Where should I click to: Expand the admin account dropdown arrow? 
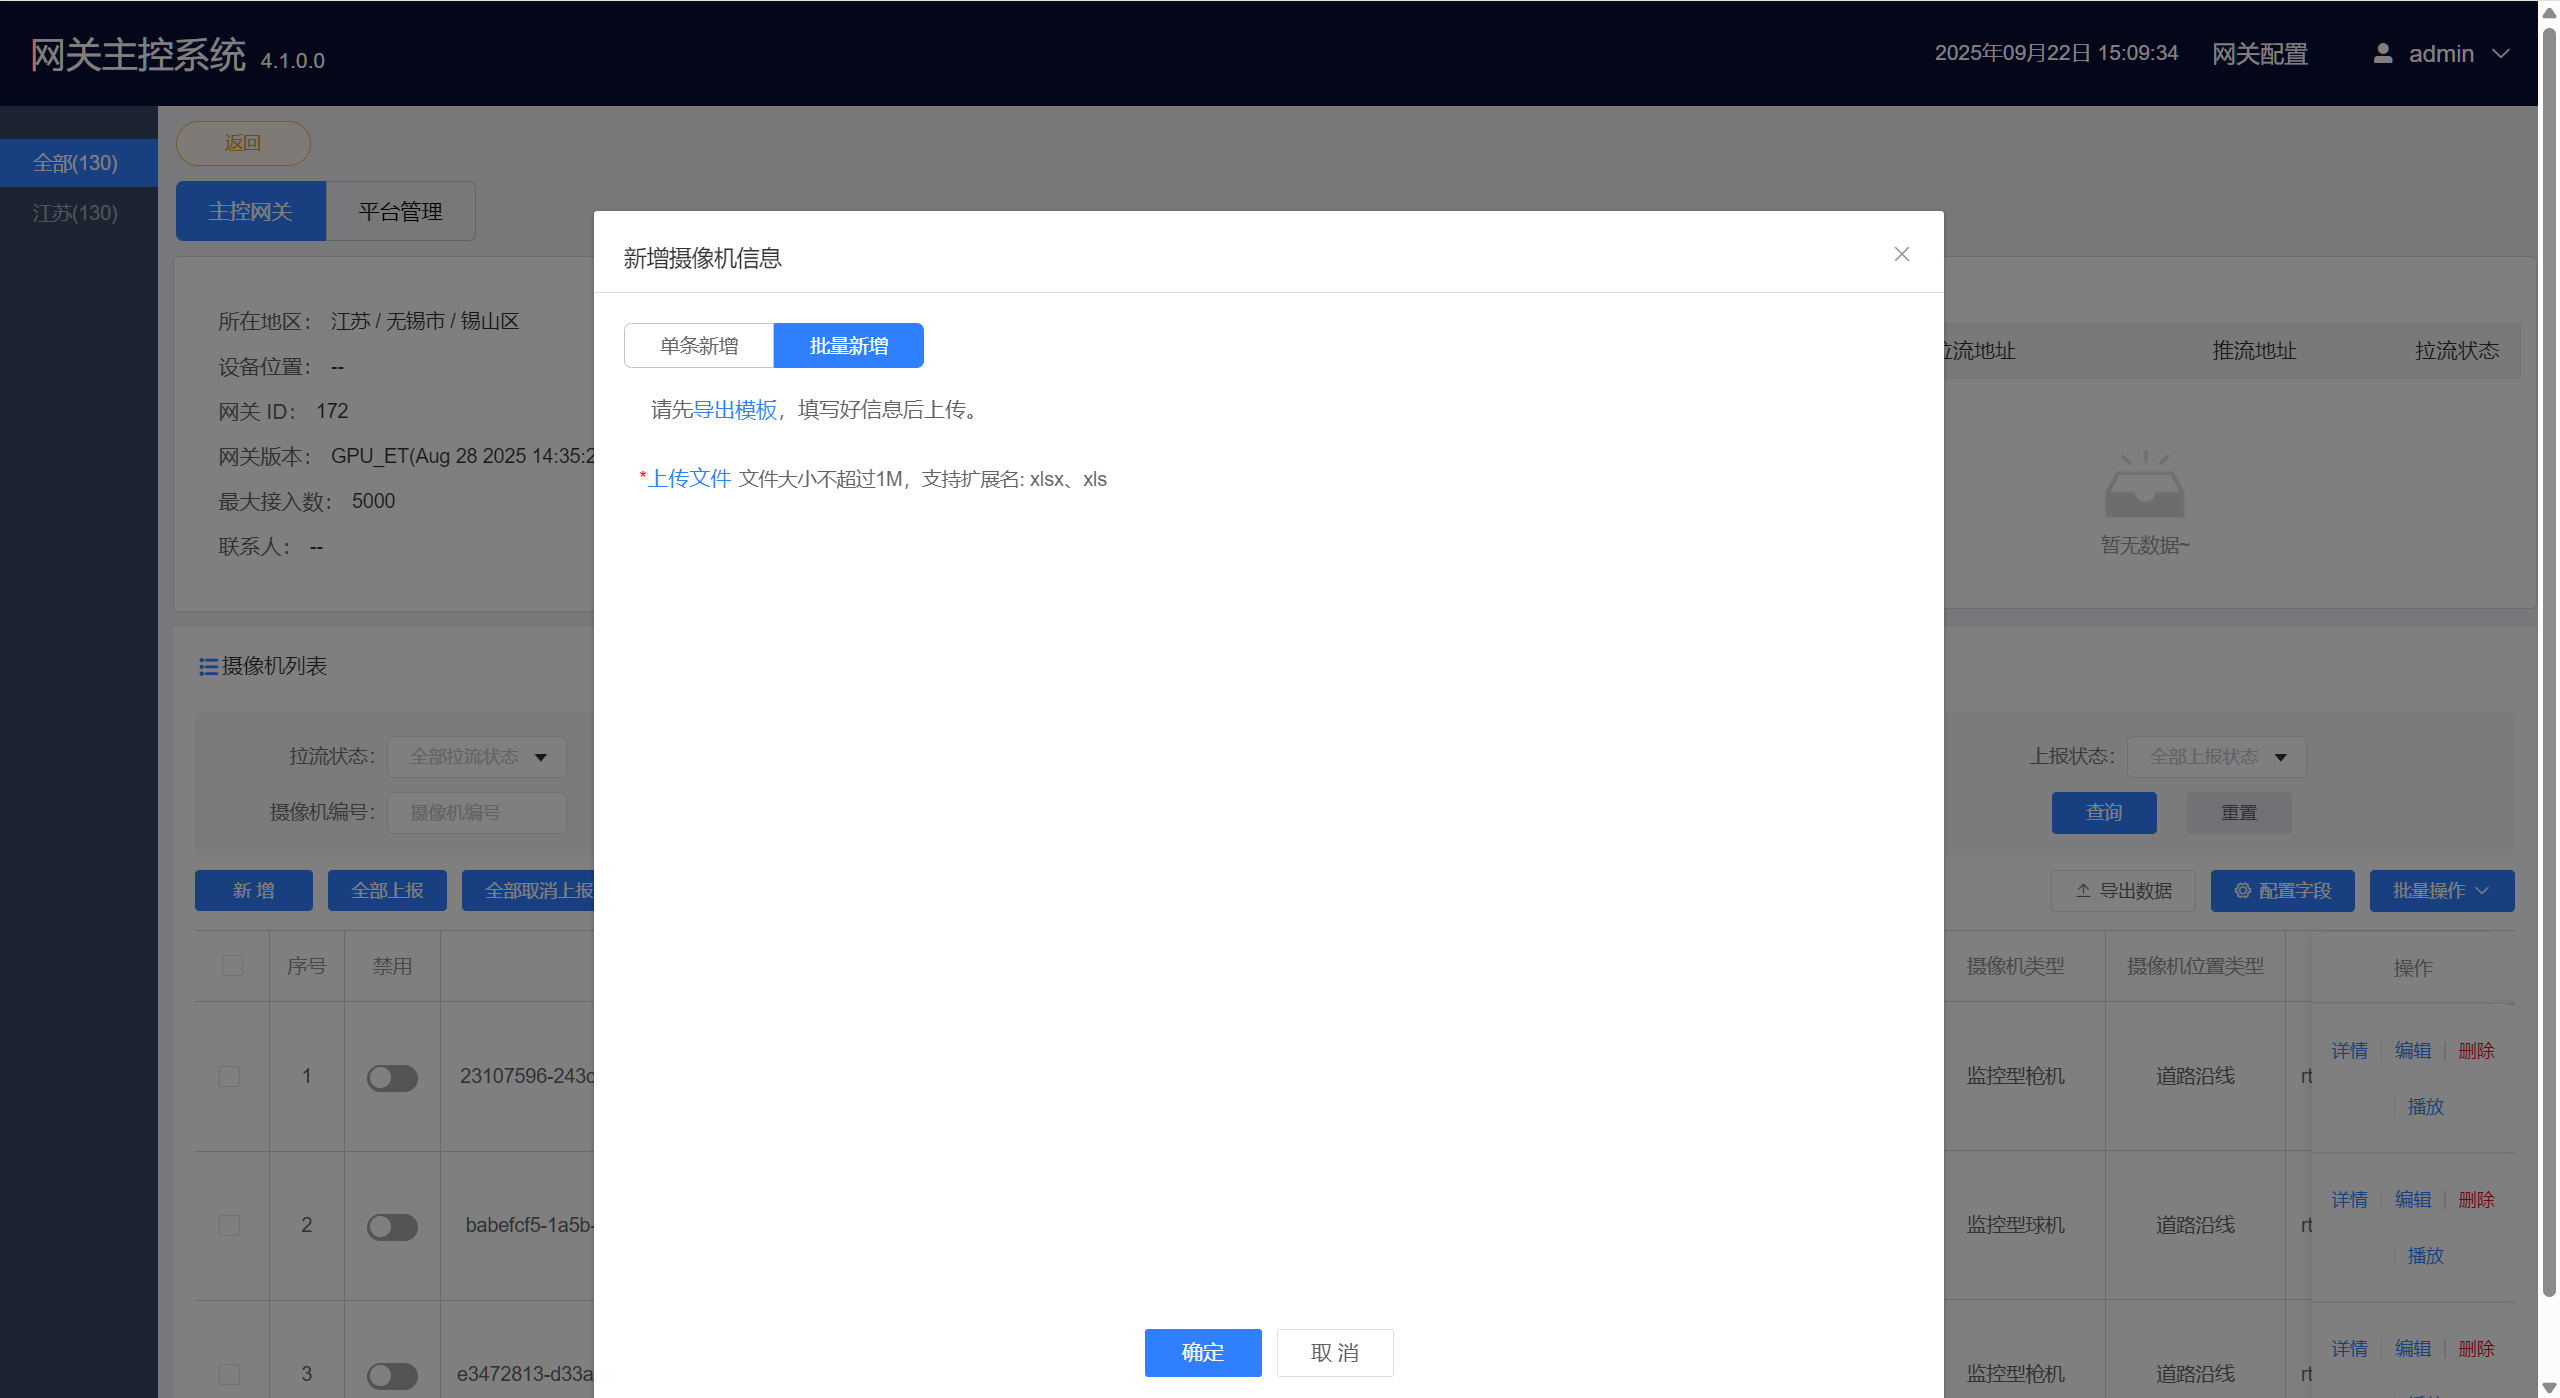[x=2500, y=53]
